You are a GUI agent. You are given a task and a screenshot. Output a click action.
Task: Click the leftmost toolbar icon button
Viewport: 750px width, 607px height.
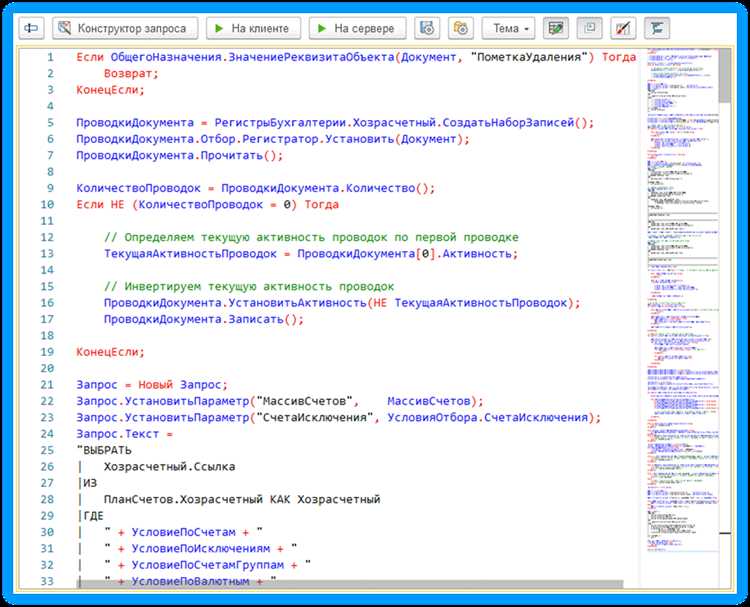tap(32, 28)
